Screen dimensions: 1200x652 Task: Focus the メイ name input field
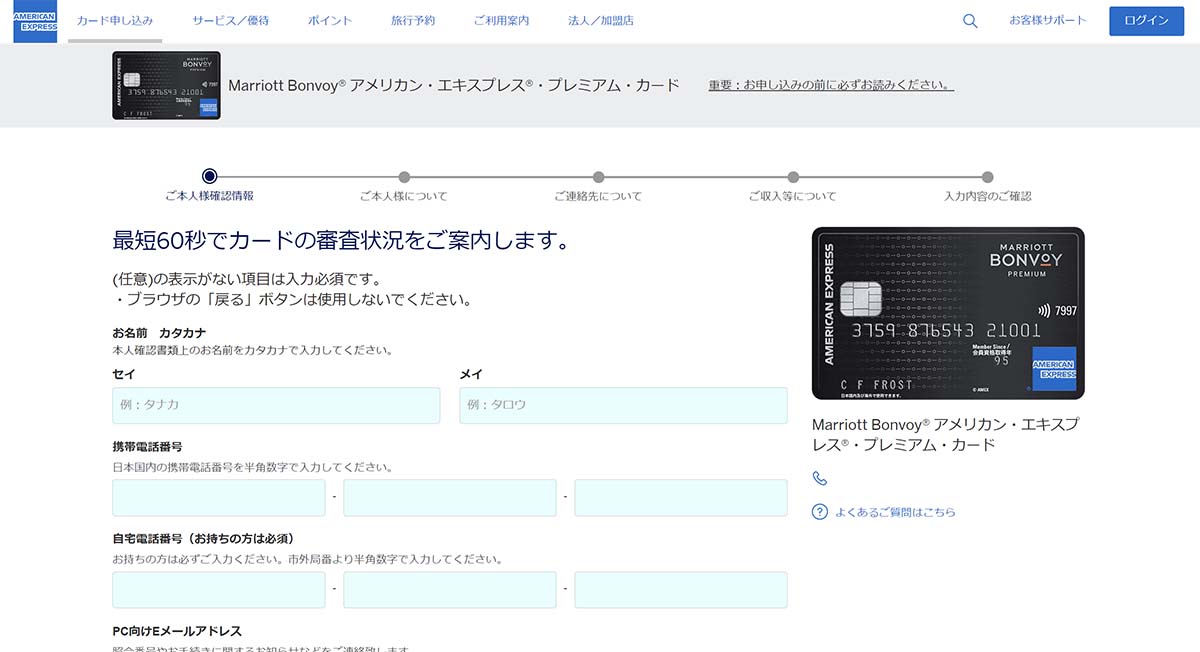623,405
